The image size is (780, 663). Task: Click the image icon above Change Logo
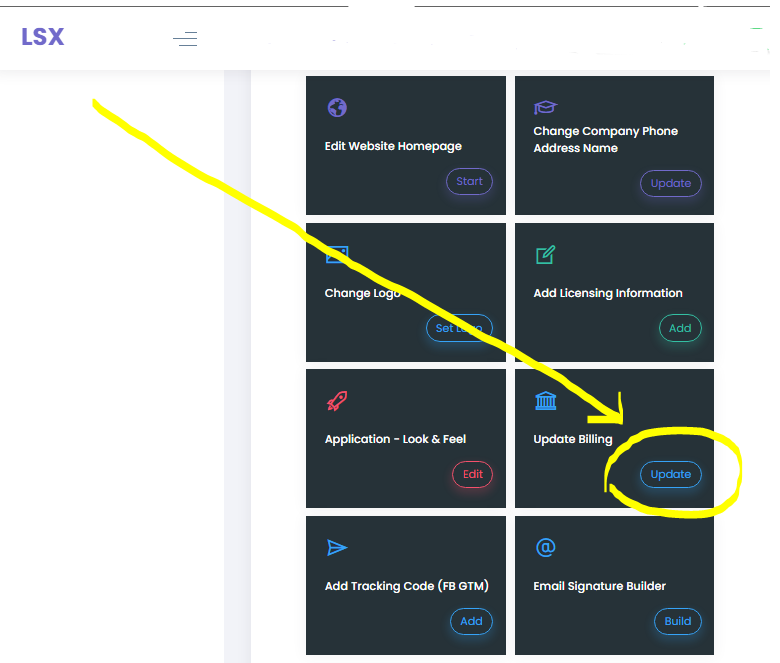tap(337, 255)
